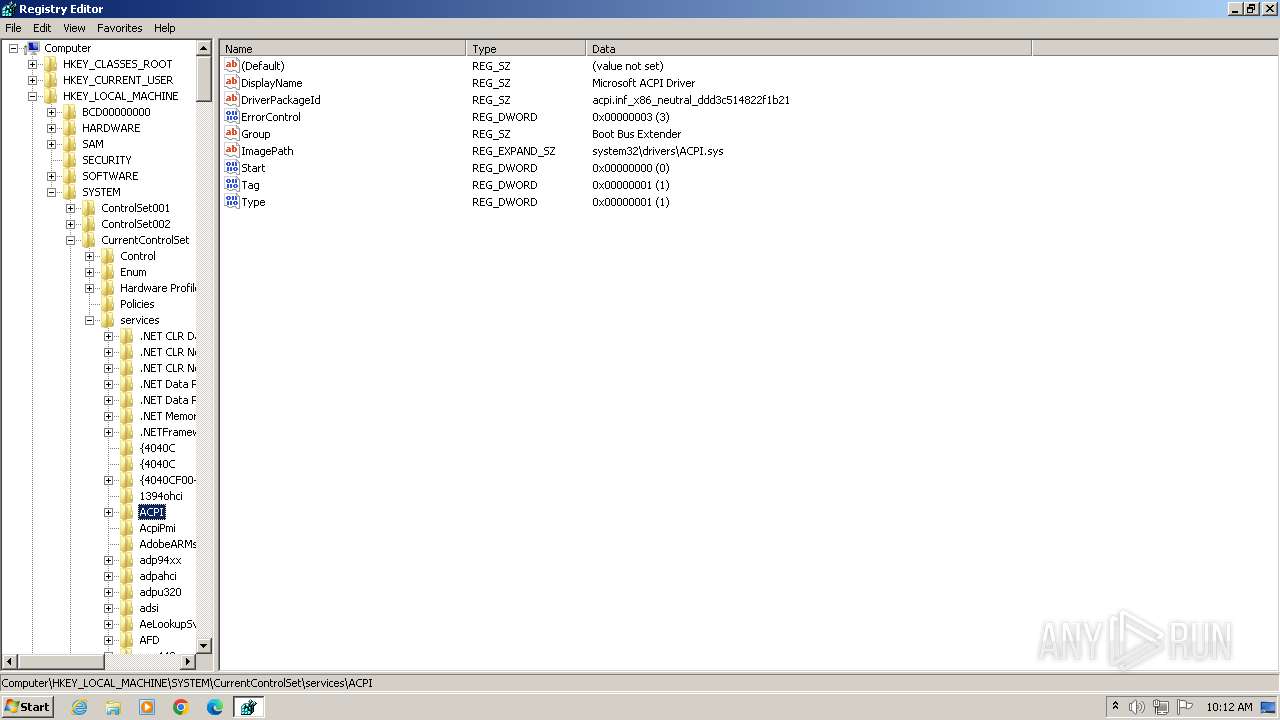Select the Hardware Profiles key
This screenshot has height=720, width=1280.
158,288
